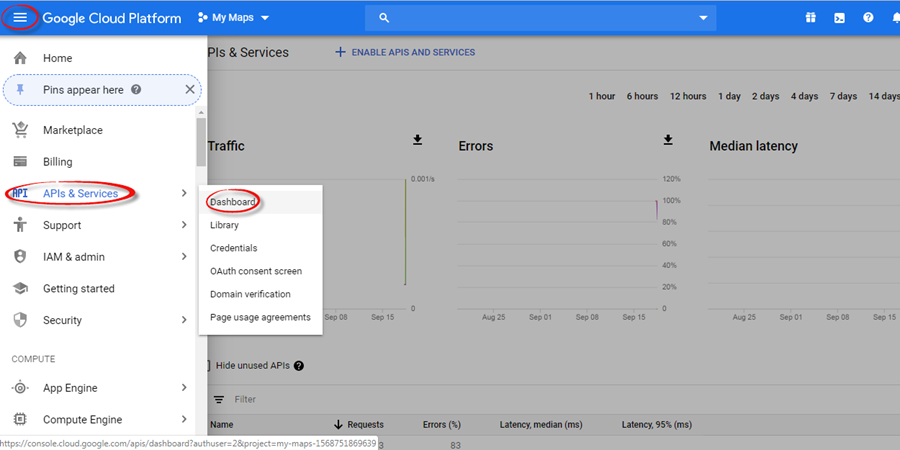
Task: Click the Security shield icon
Action: (x=20, y=320)
